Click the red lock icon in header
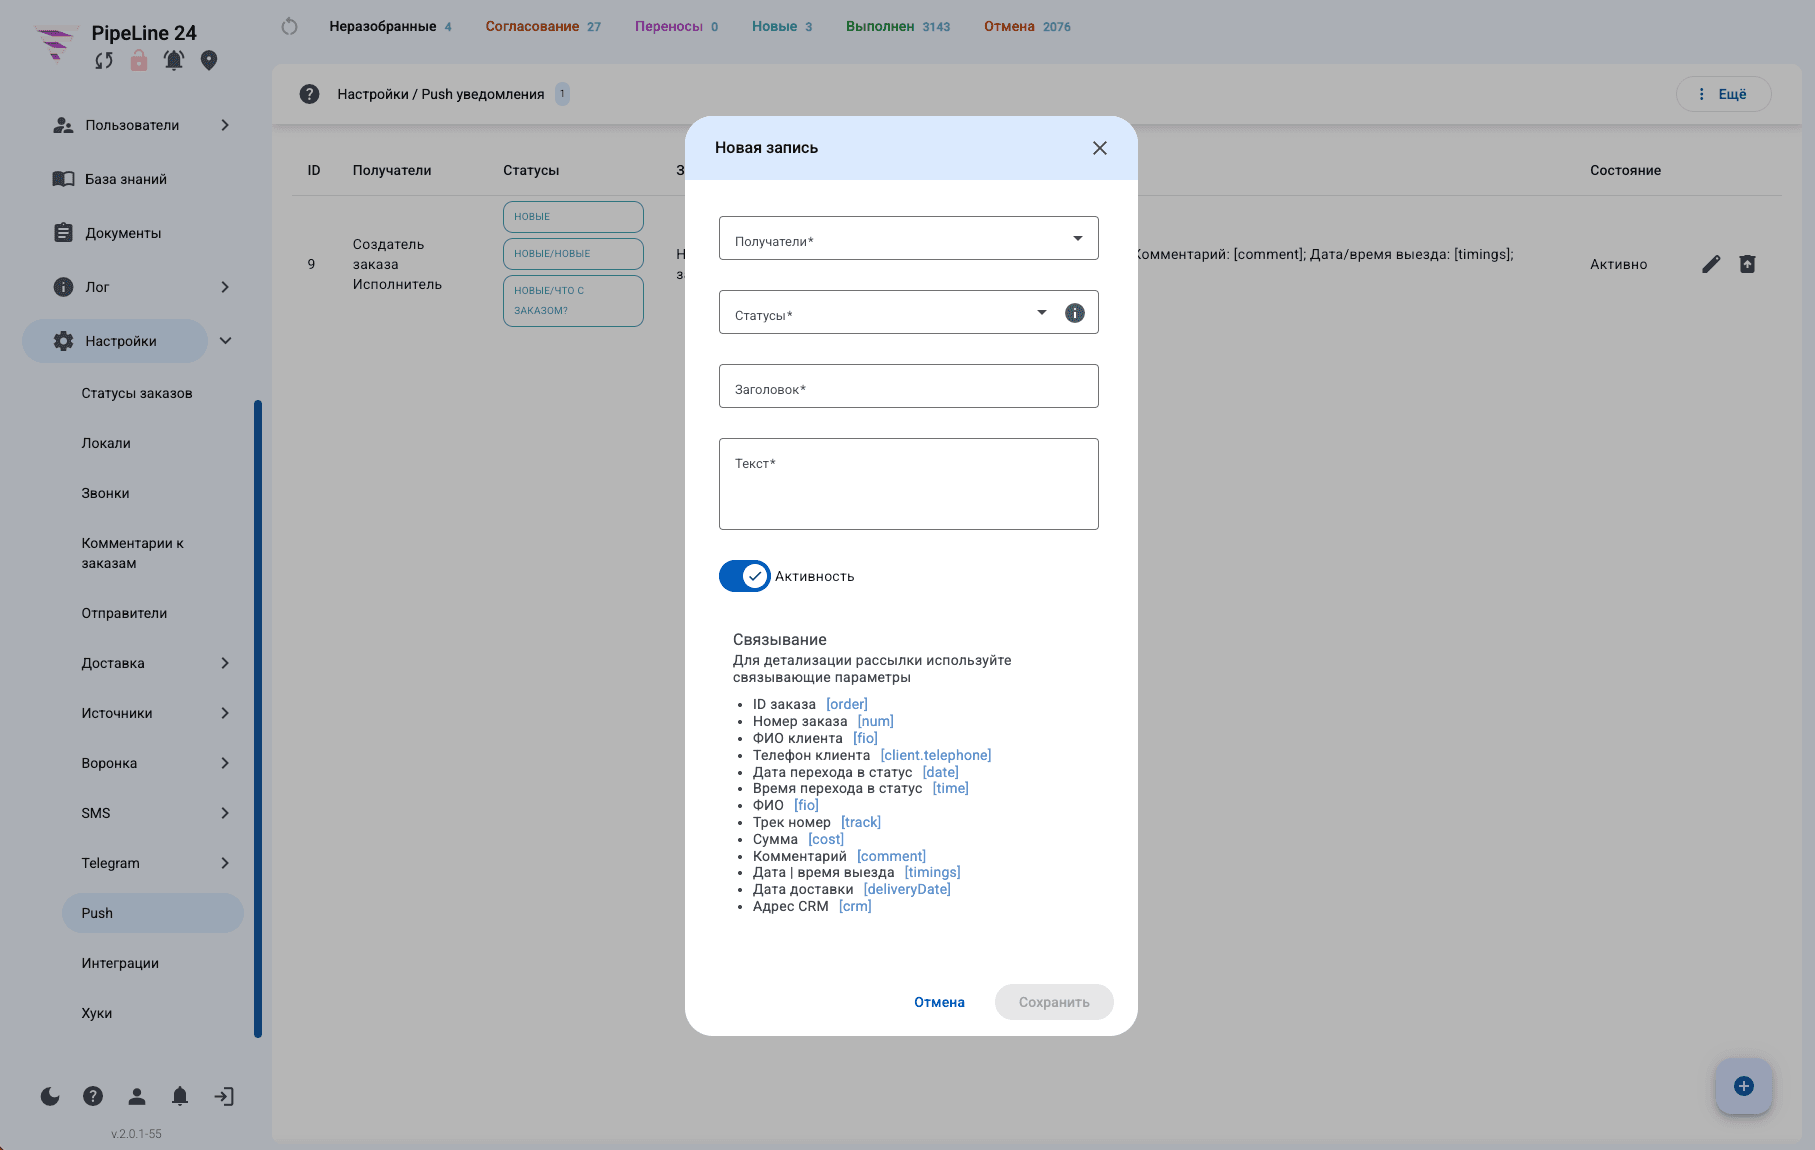This screenshot has height=1150, width=1815. (x=139, y=61)
